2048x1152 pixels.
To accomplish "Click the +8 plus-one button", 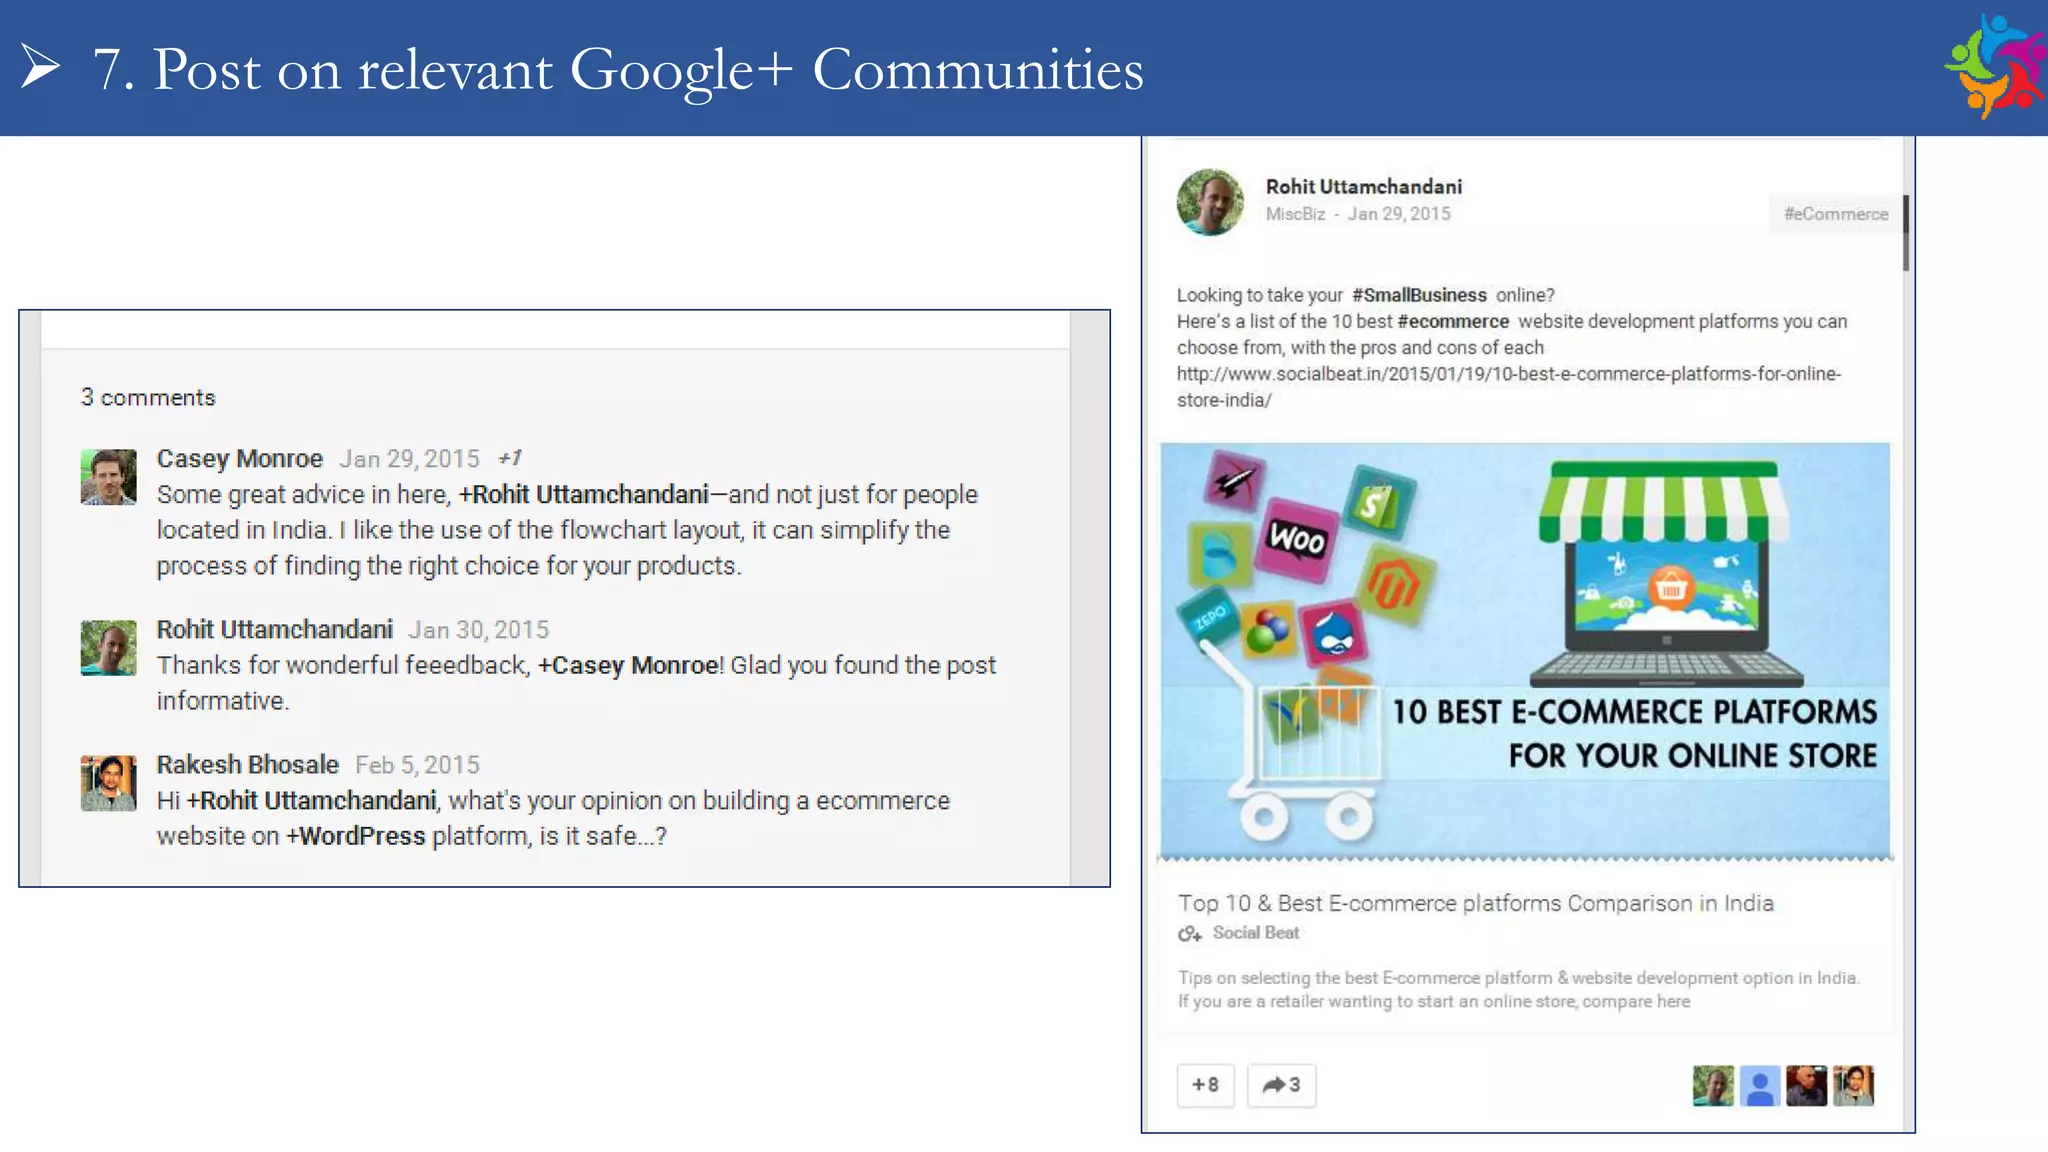I will tap(1205, 1085).
